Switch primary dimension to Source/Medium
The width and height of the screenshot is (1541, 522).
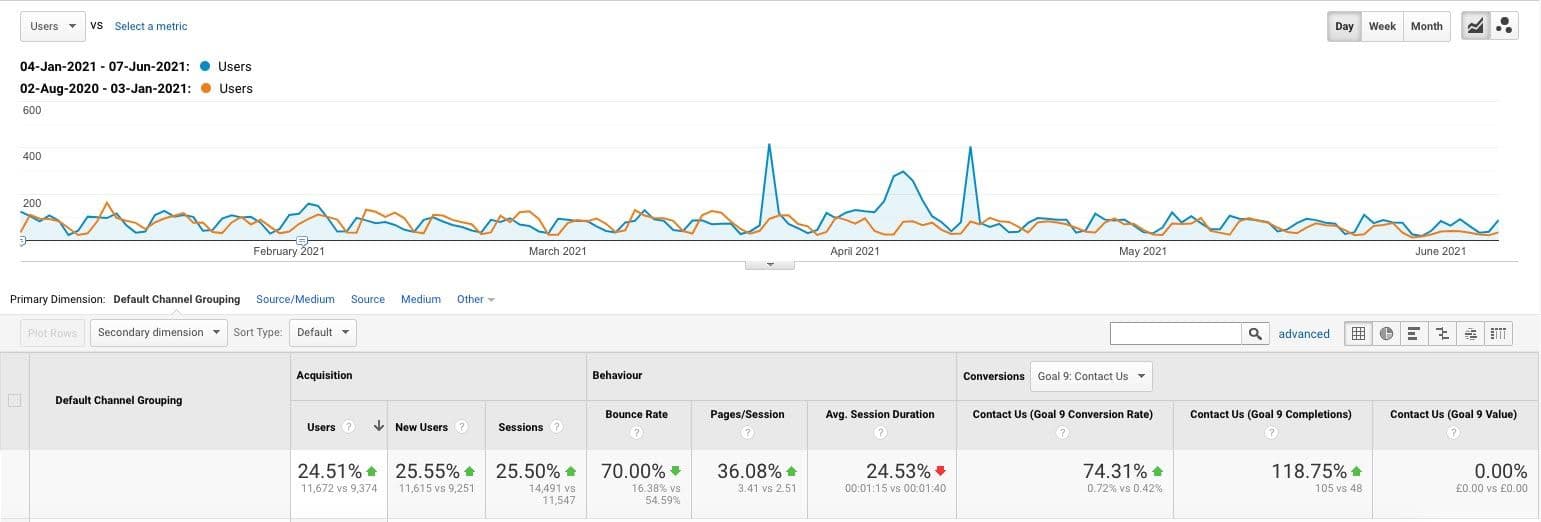[x=295, y=299]
